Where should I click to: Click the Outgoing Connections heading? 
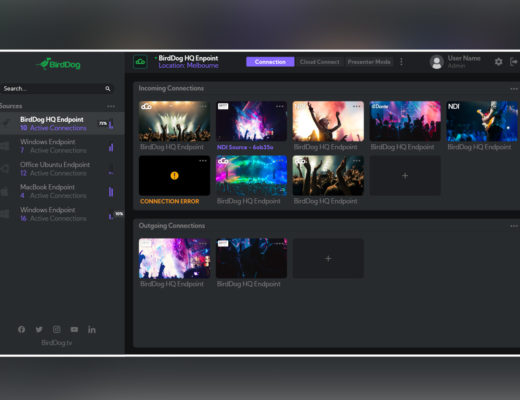172,226
